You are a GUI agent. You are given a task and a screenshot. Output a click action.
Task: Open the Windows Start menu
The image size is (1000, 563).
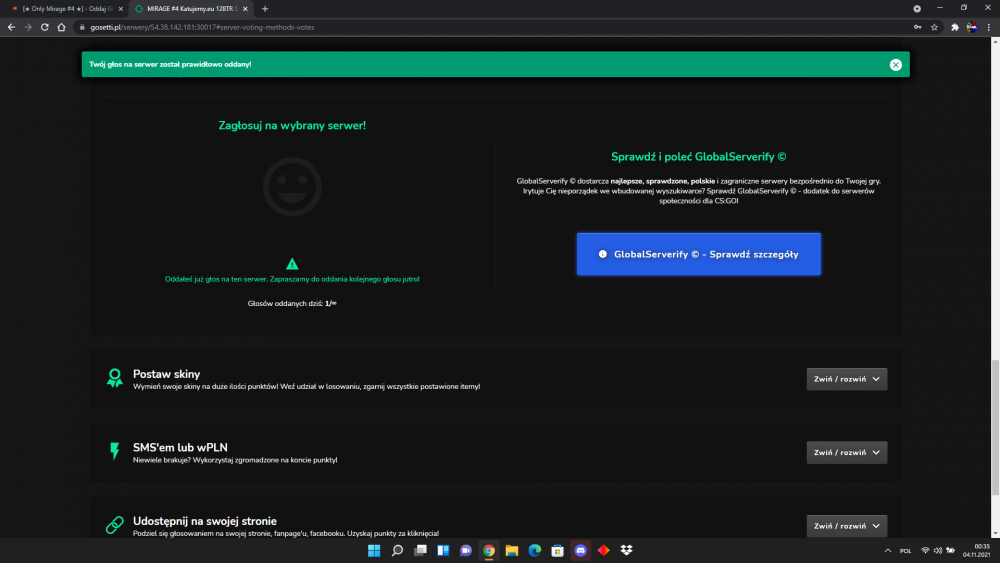coord(374,550)
